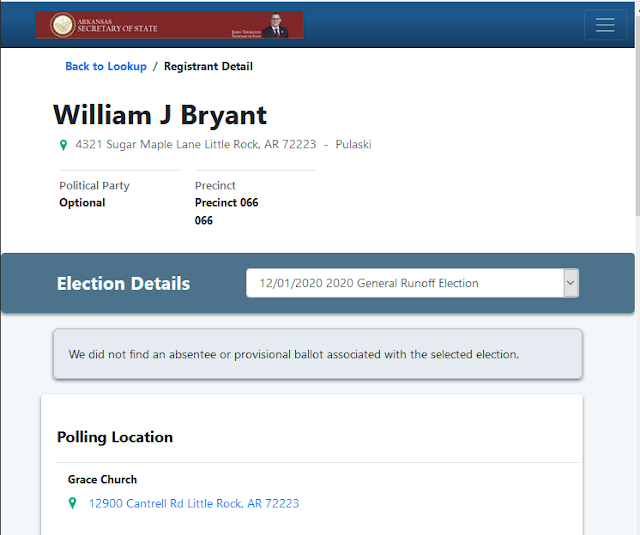Viewport: 640px width, 535px height.
Task: Click the Registrant Detail breadcrumb item
Action: pos(208,66)
